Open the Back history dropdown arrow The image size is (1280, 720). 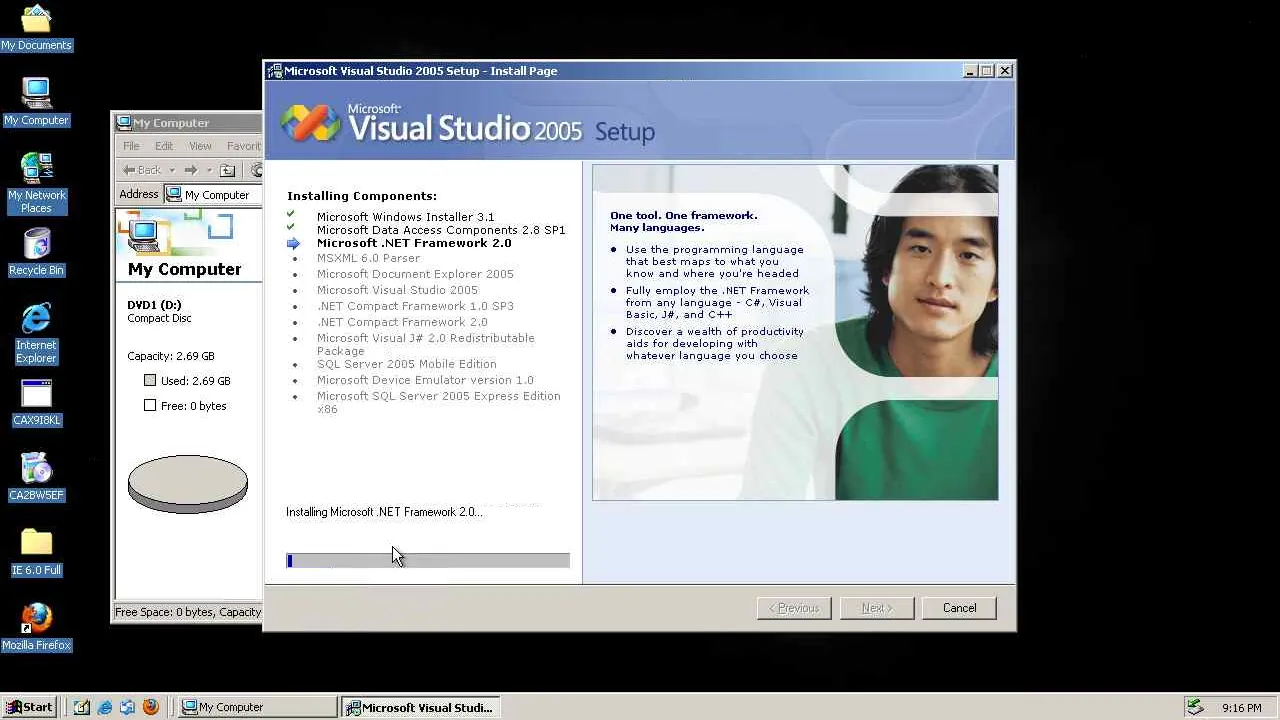click(x=172, y=170)
